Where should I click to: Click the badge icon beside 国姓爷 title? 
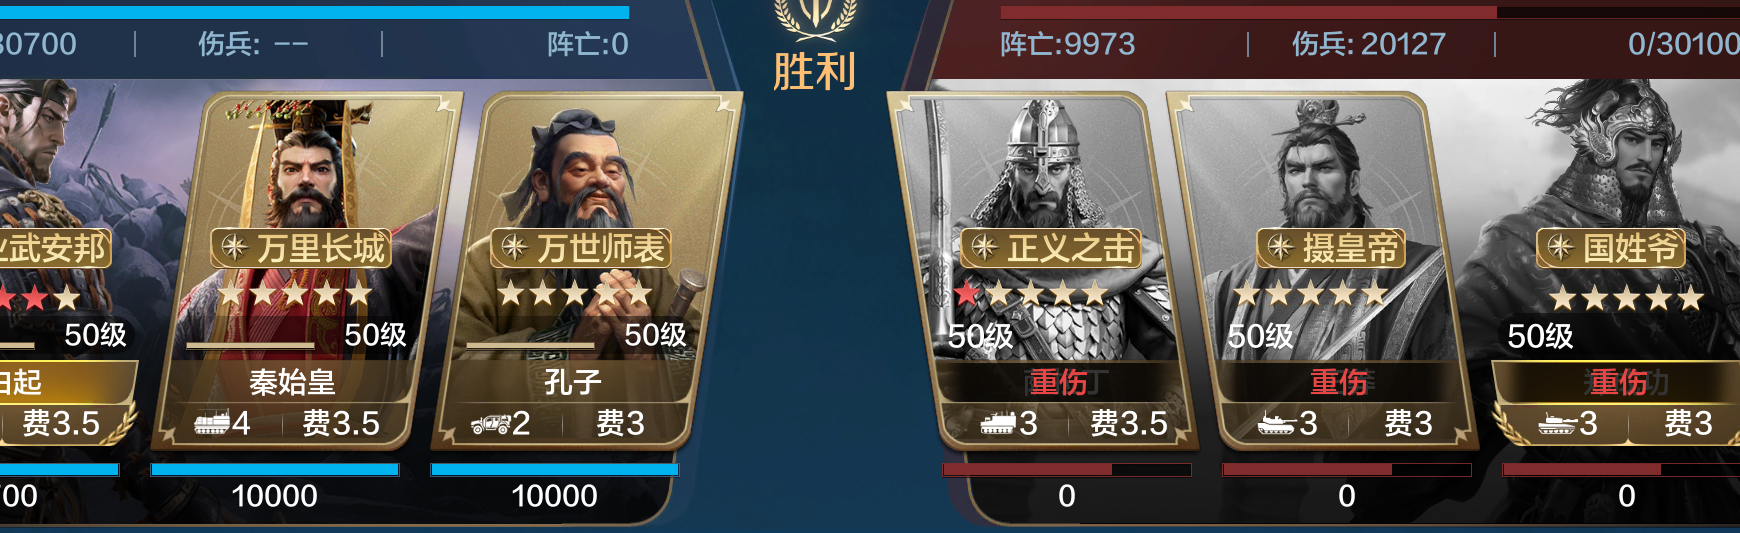[x=1561, y=247]
